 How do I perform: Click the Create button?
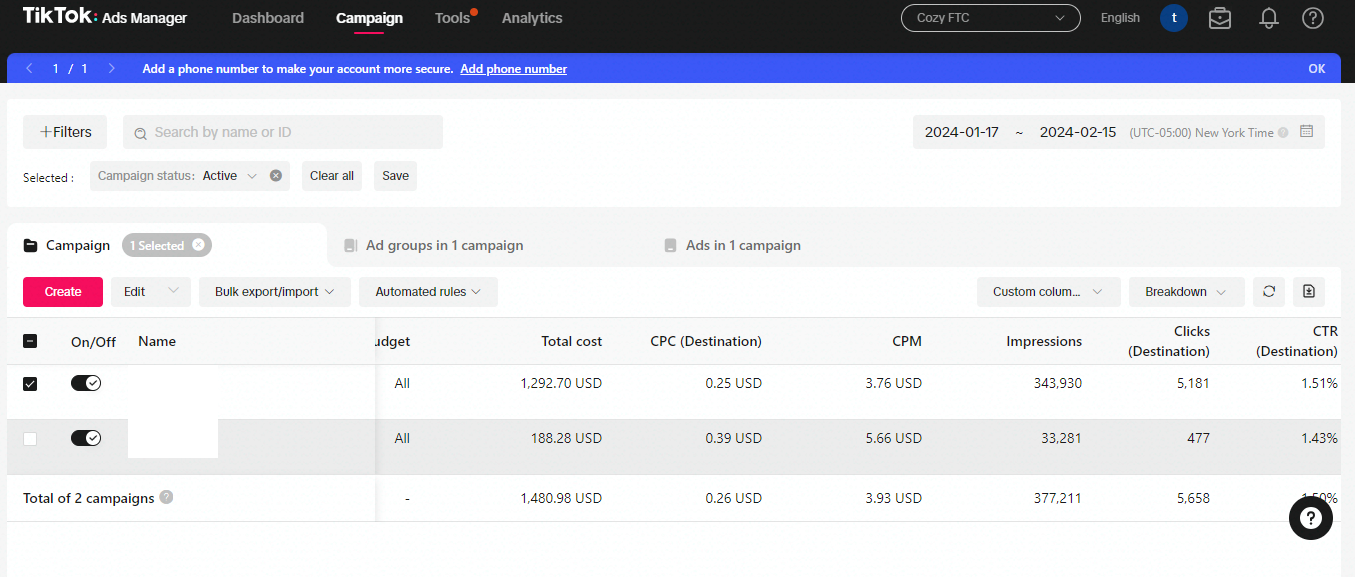click(x=63, y=292)
